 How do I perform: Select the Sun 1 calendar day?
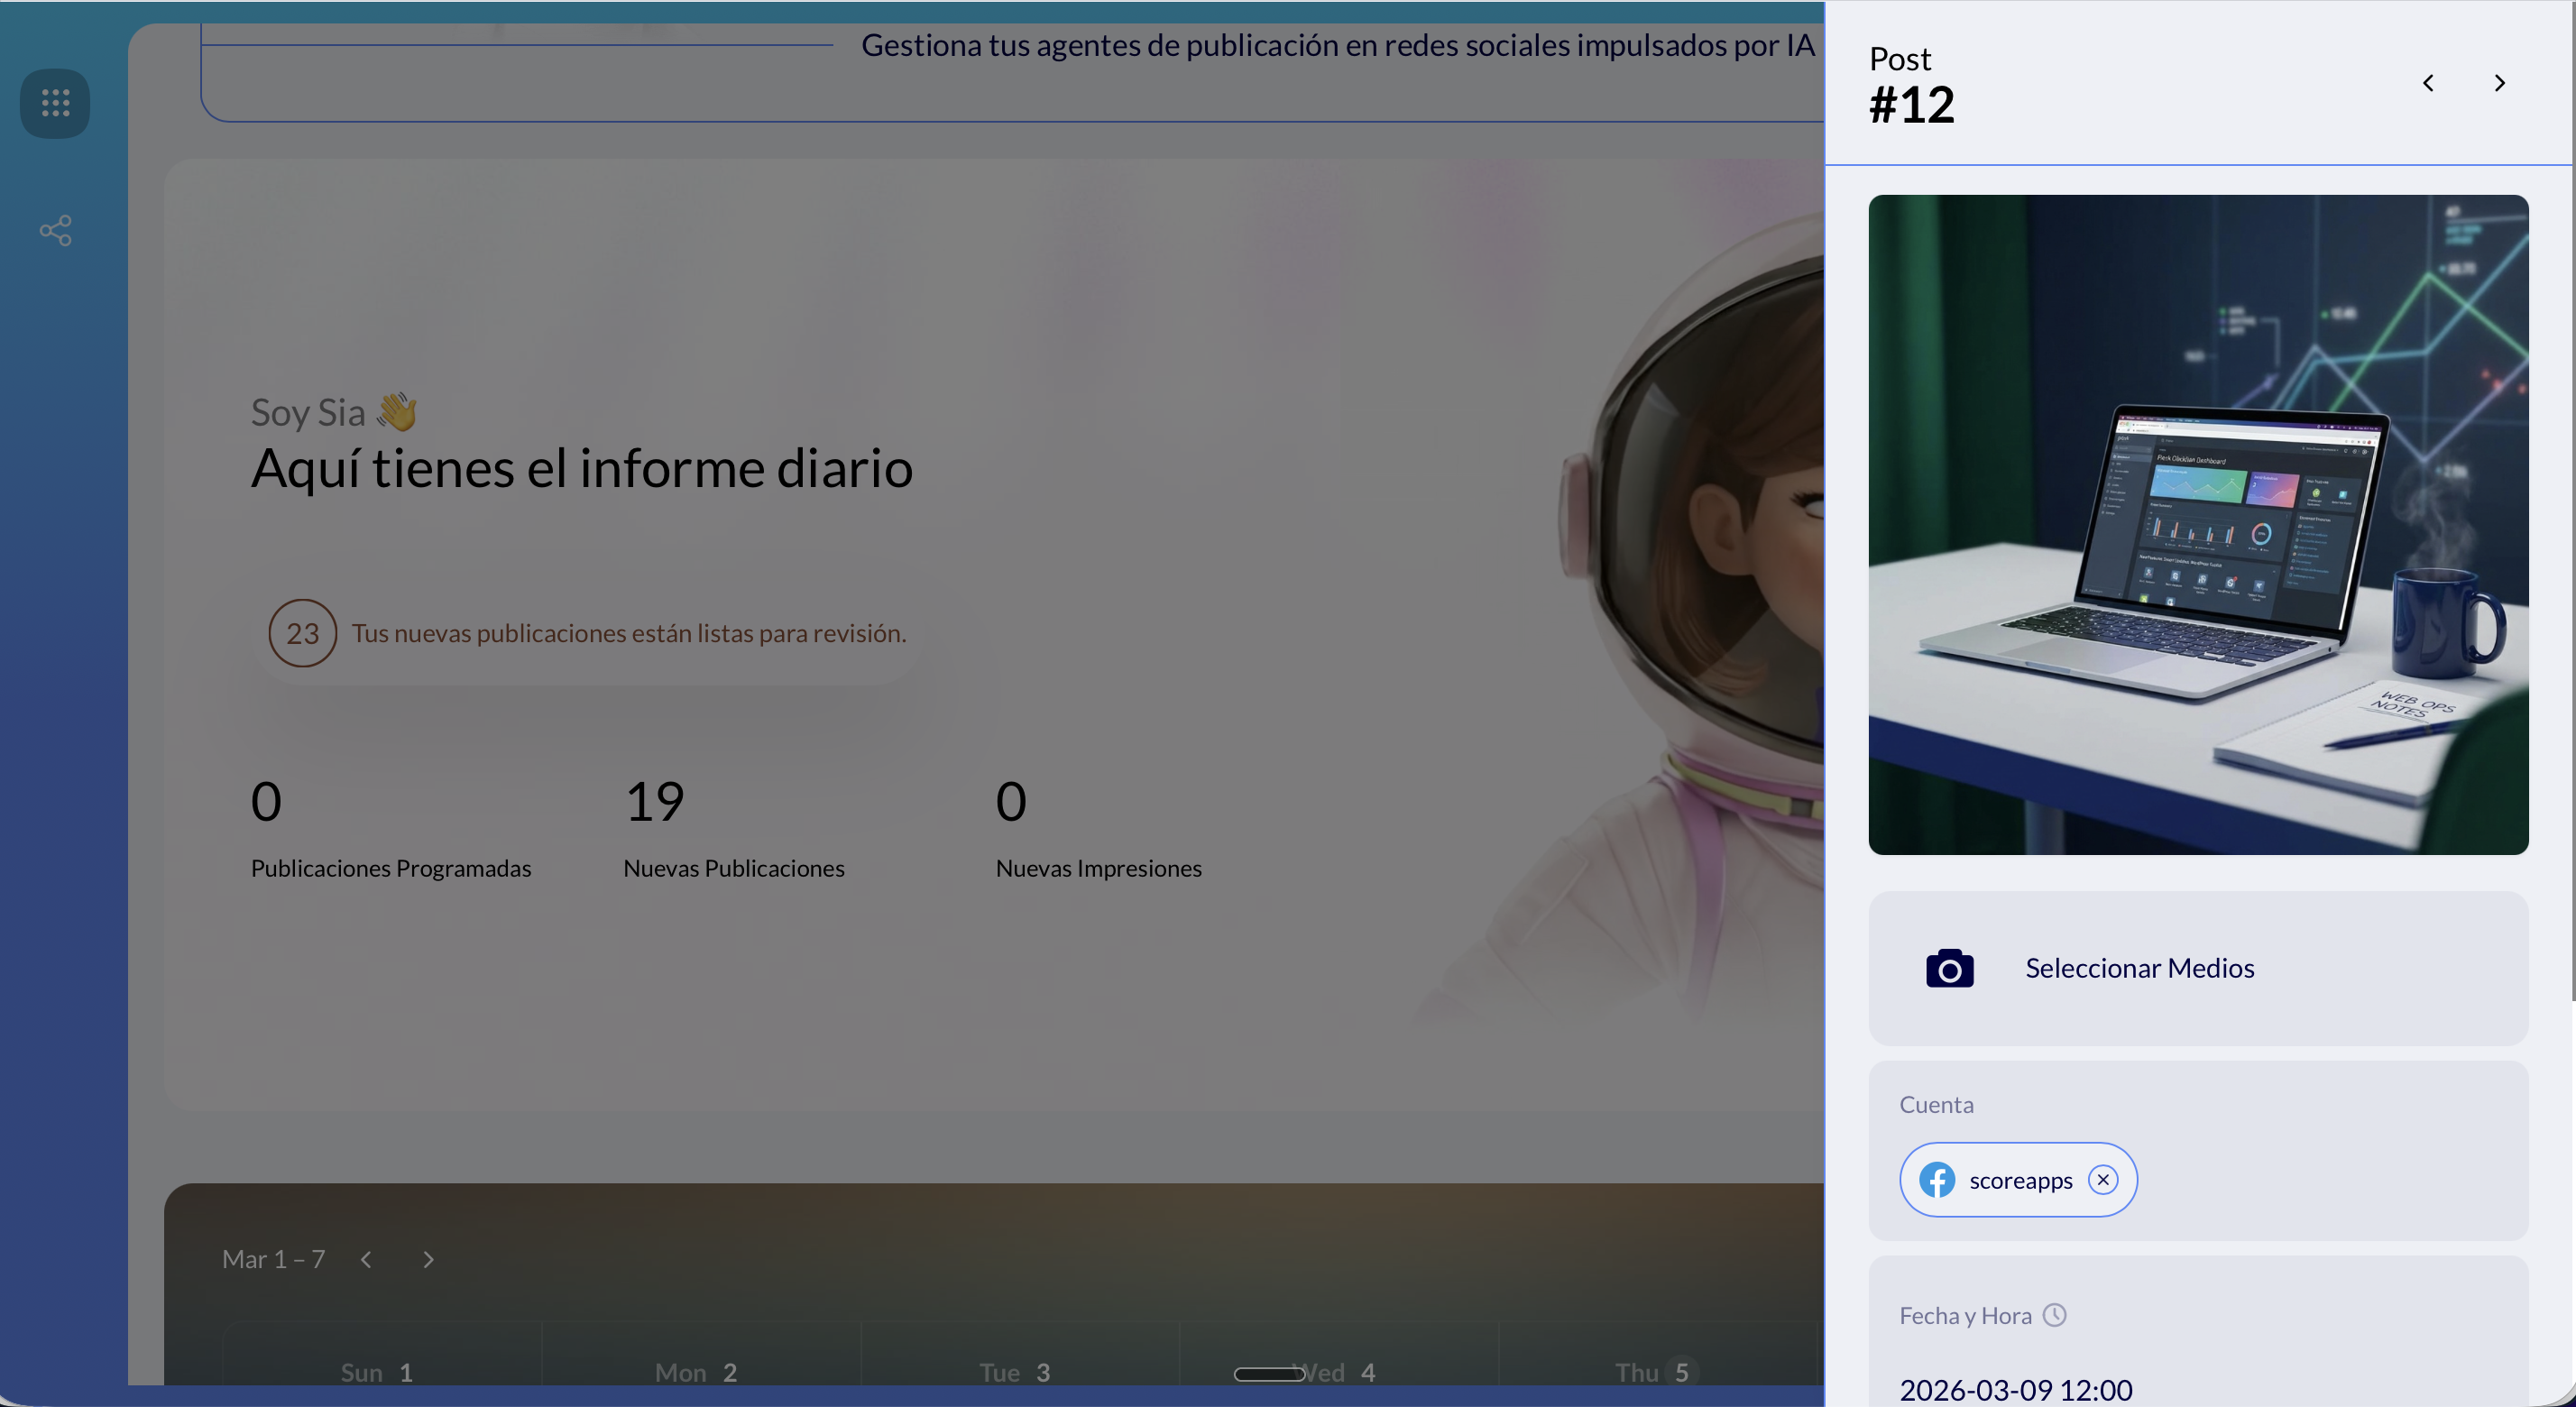pos(377,1372)
